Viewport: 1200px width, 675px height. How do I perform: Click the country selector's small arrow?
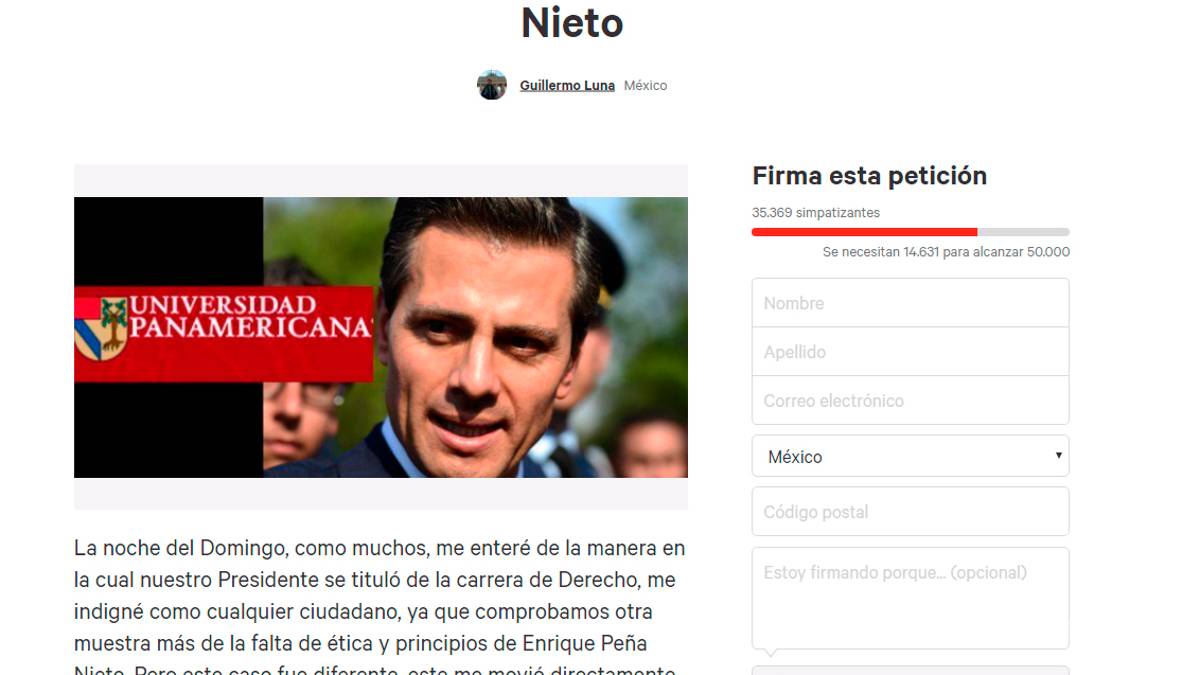tap(1058, 456)
